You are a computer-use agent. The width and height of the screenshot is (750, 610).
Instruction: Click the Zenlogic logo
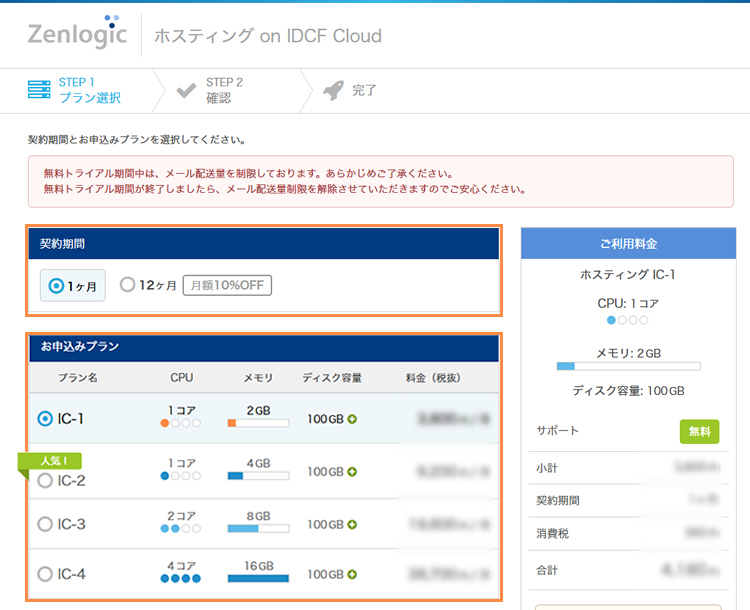pos(77,32)
